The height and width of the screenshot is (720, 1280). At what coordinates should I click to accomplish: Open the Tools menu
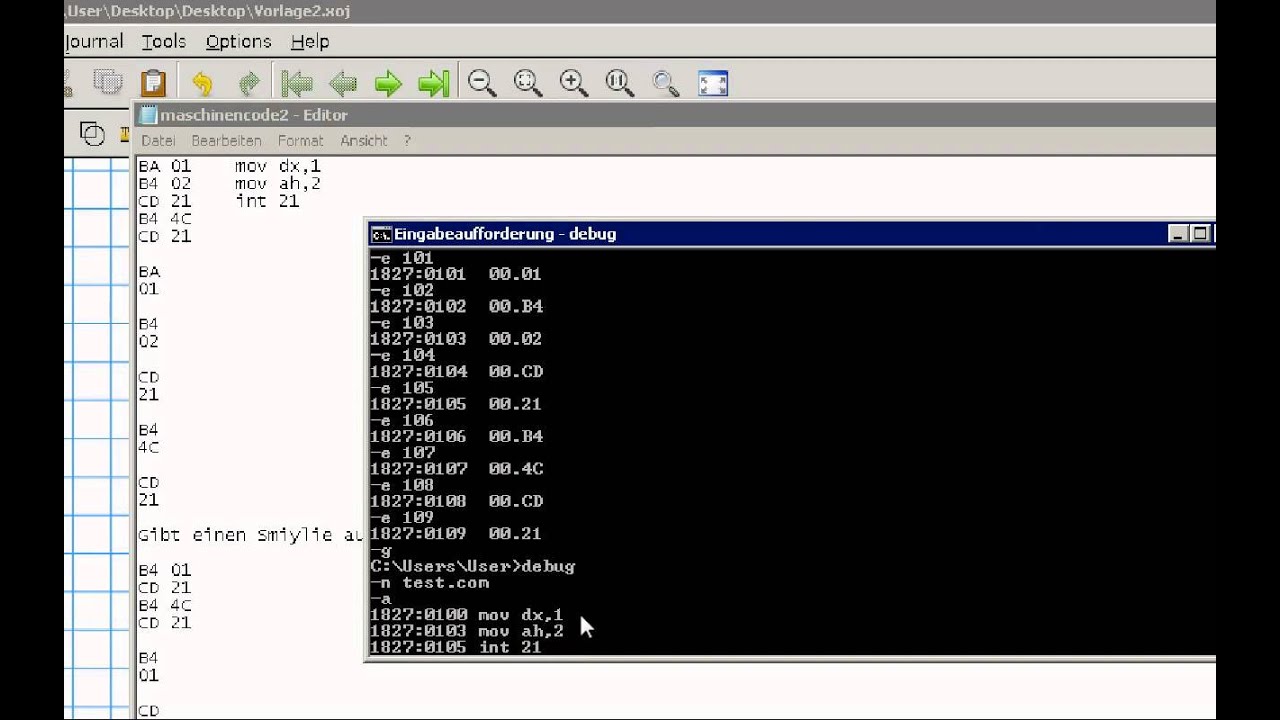point(163,41)
